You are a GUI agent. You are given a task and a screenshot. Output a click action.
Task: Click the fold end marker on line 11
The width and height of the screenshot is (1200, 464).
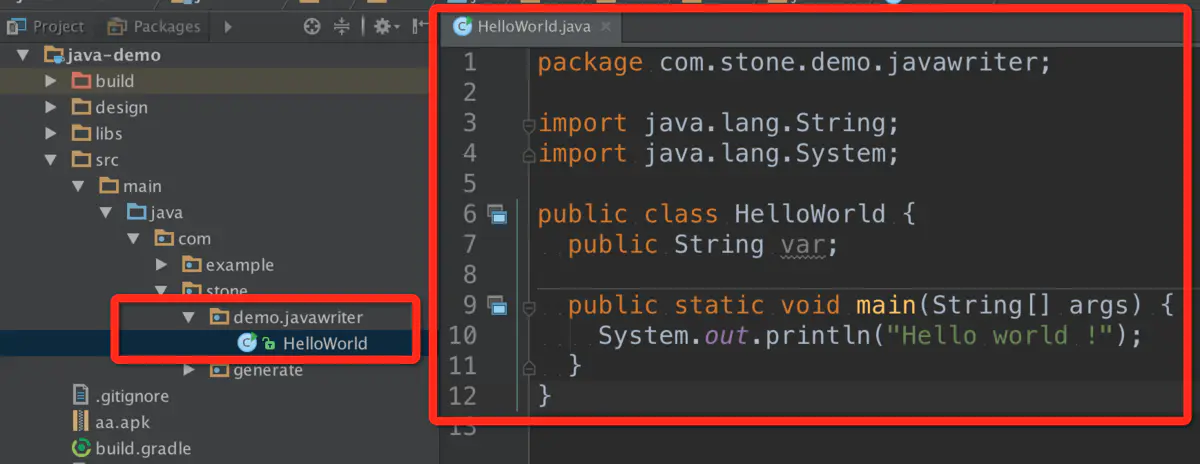[x=527, y=367]
